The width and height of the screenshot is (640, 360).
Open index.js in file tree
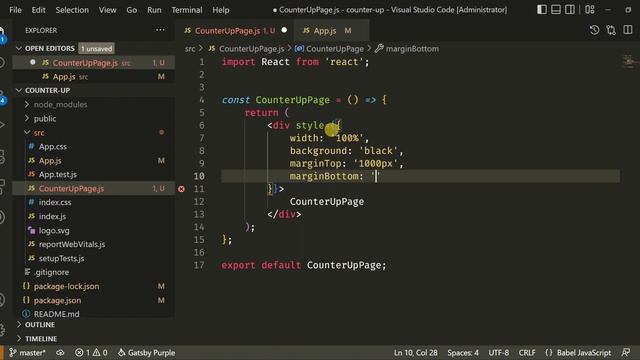(94, 216)
